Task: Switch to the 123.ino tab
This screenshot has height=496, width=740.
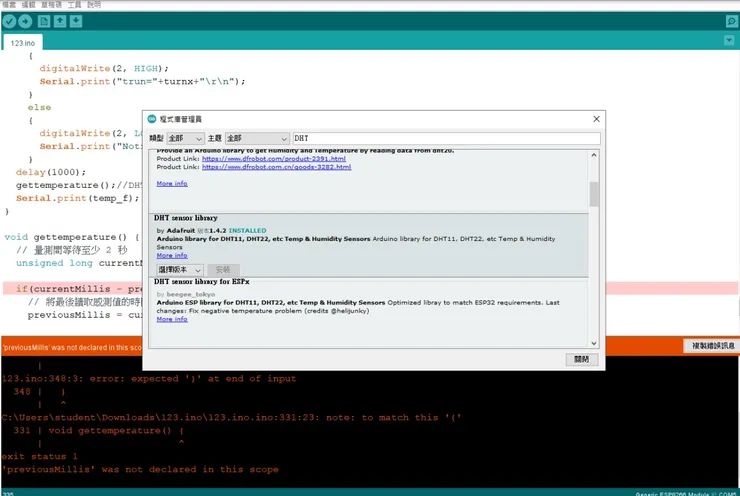Action: (x=23, y=43)
